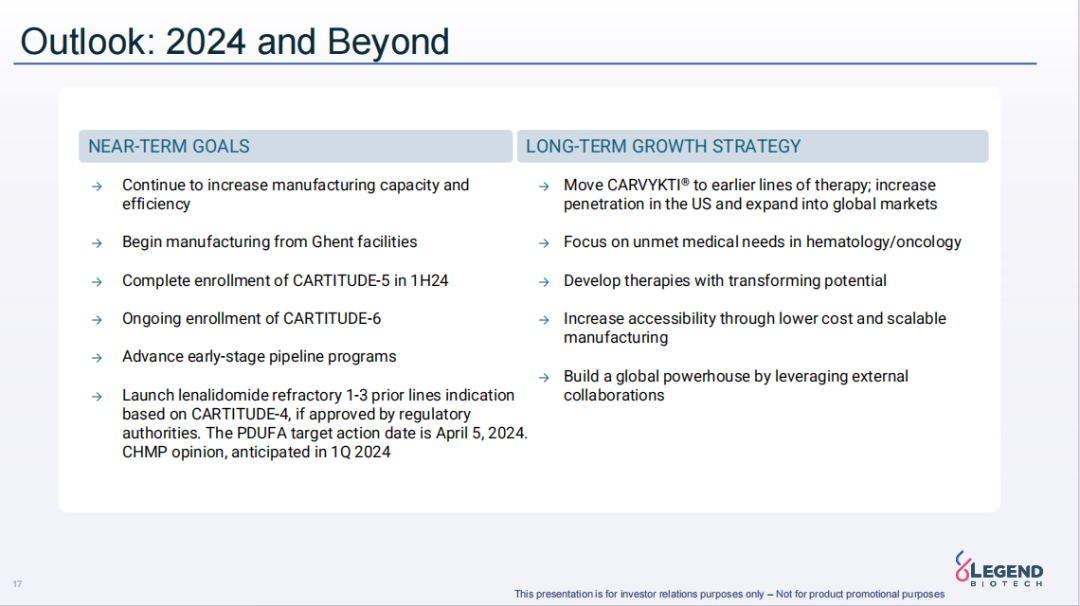This screenshot has width=1080, height=606.
Task: Click arrow bullet beside 'Complete enrollment of CARTITUDE-5'
Action: [x=97, y=282]
